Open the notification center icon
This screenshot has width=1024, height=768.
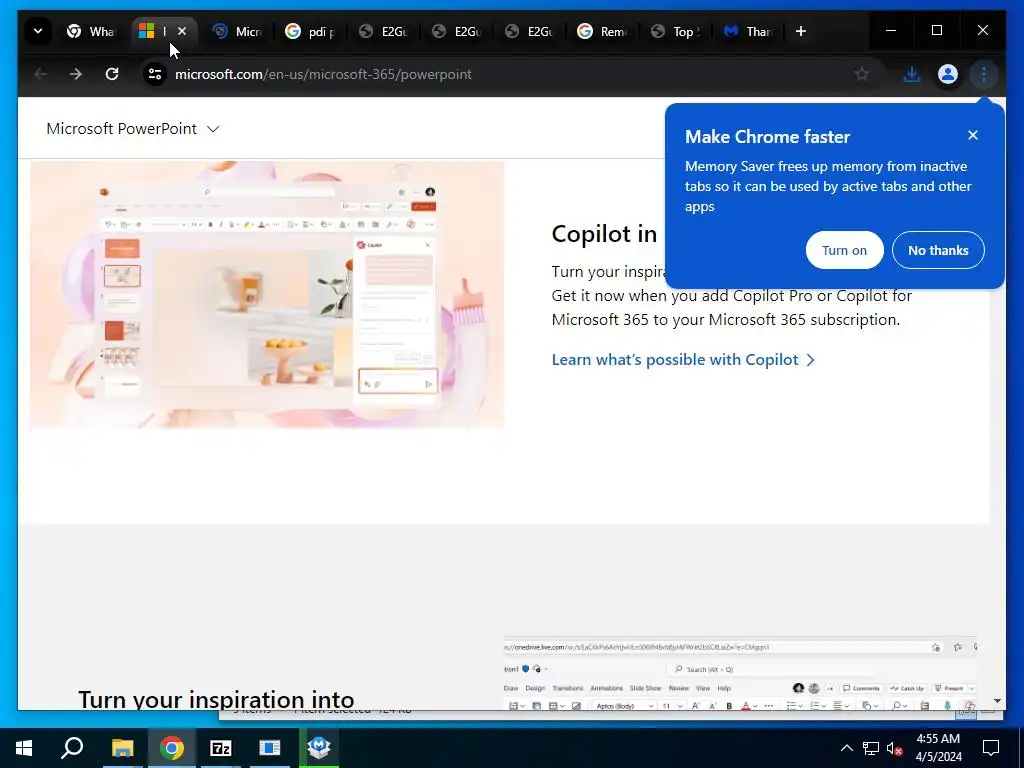click(991, 748)
